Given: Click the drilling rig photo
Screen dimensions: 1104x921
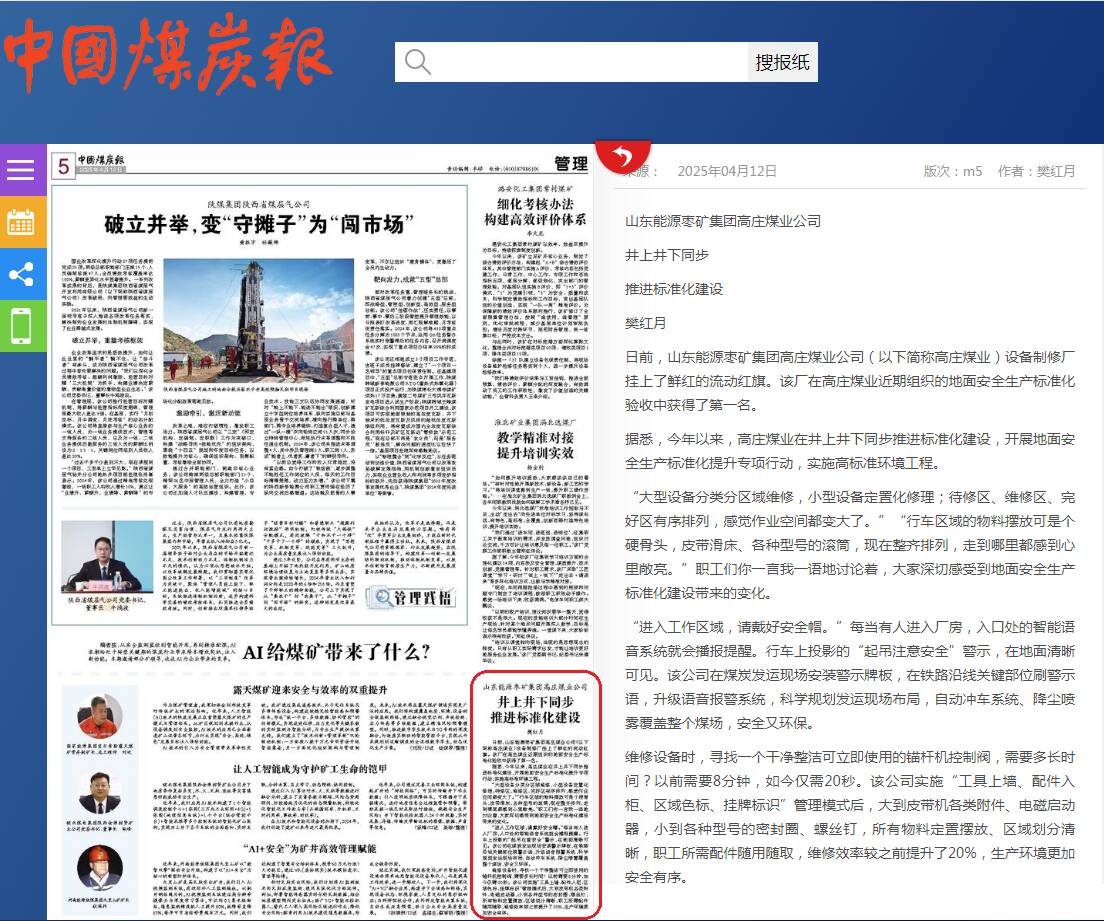Looking at the screenshot, I should (258, 320).
